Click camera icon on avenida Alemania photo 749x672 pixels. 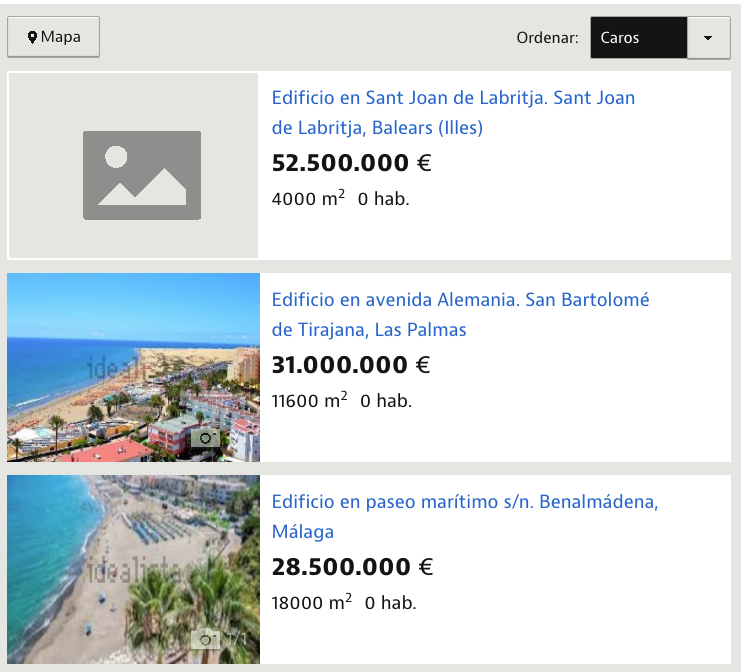tap(206, 438)
